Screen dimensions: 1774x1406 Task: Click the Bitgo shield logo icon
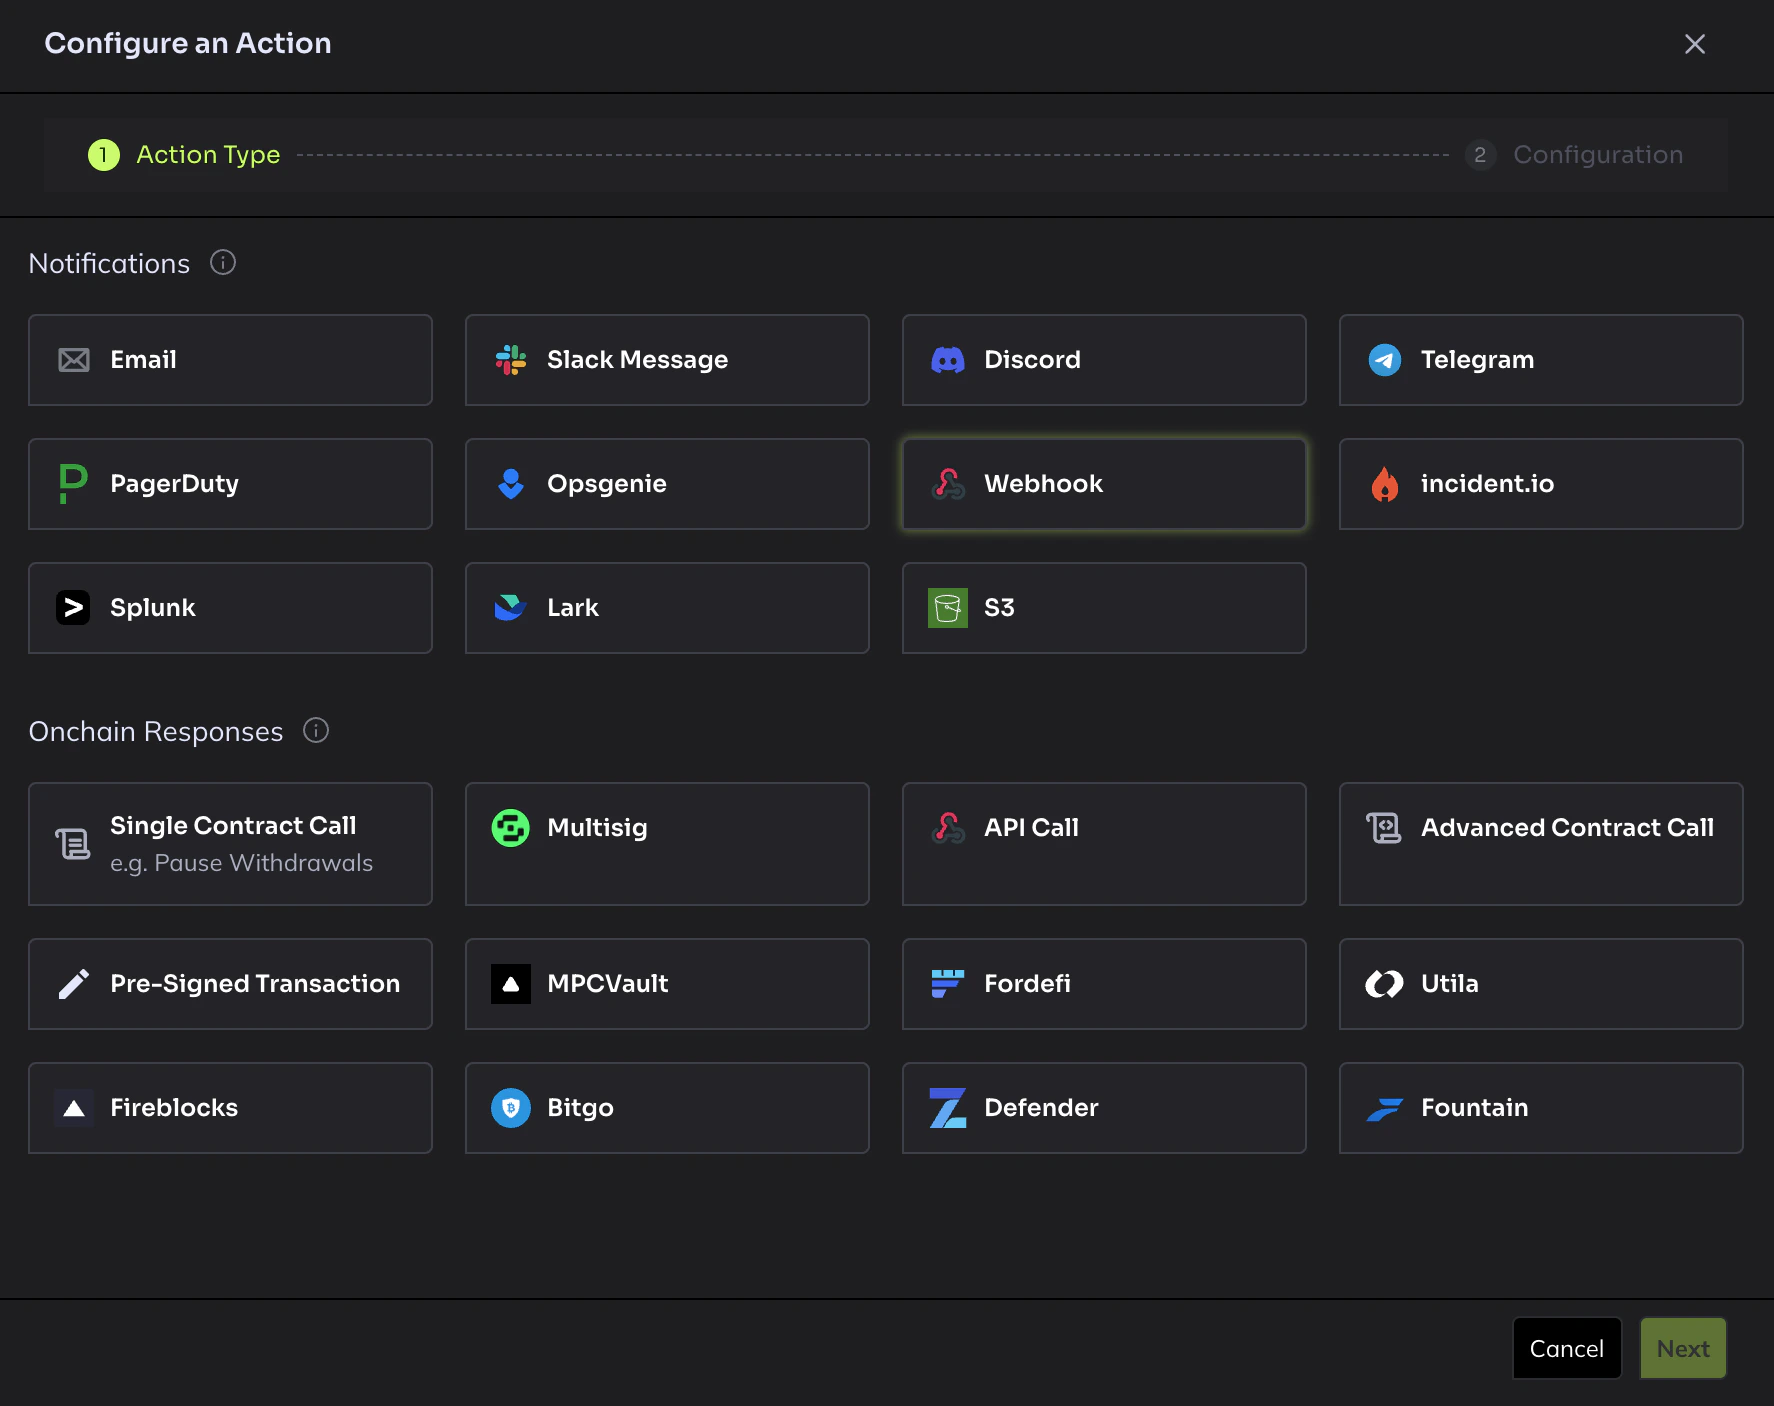pyautogui.click(x=511, y=1108)
